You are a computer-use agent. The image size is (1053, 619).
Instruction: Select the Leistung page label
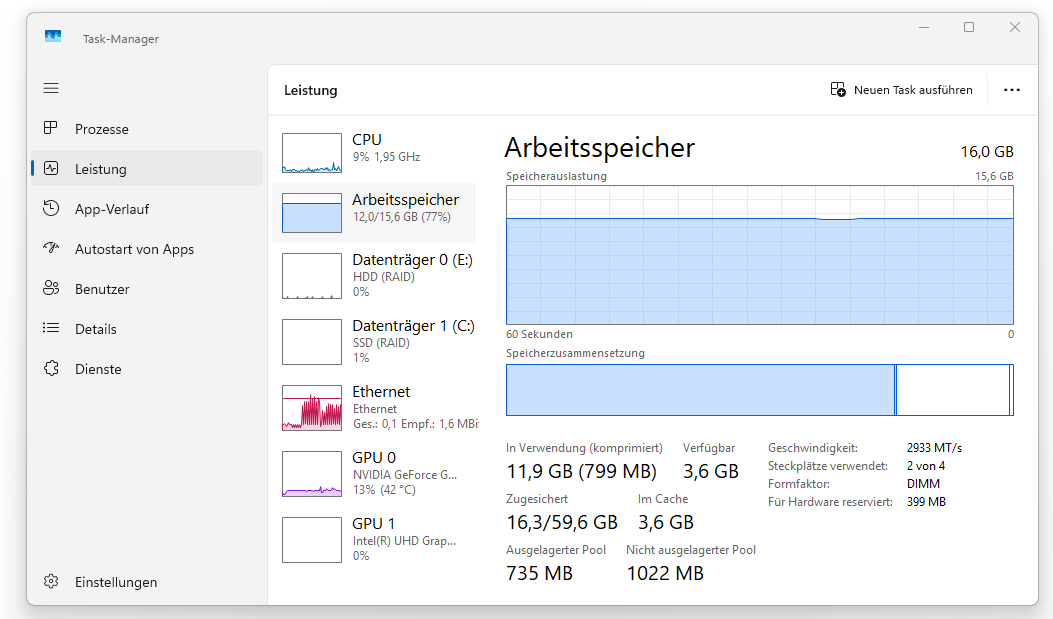pyautogui.click(x=101, y=169)
